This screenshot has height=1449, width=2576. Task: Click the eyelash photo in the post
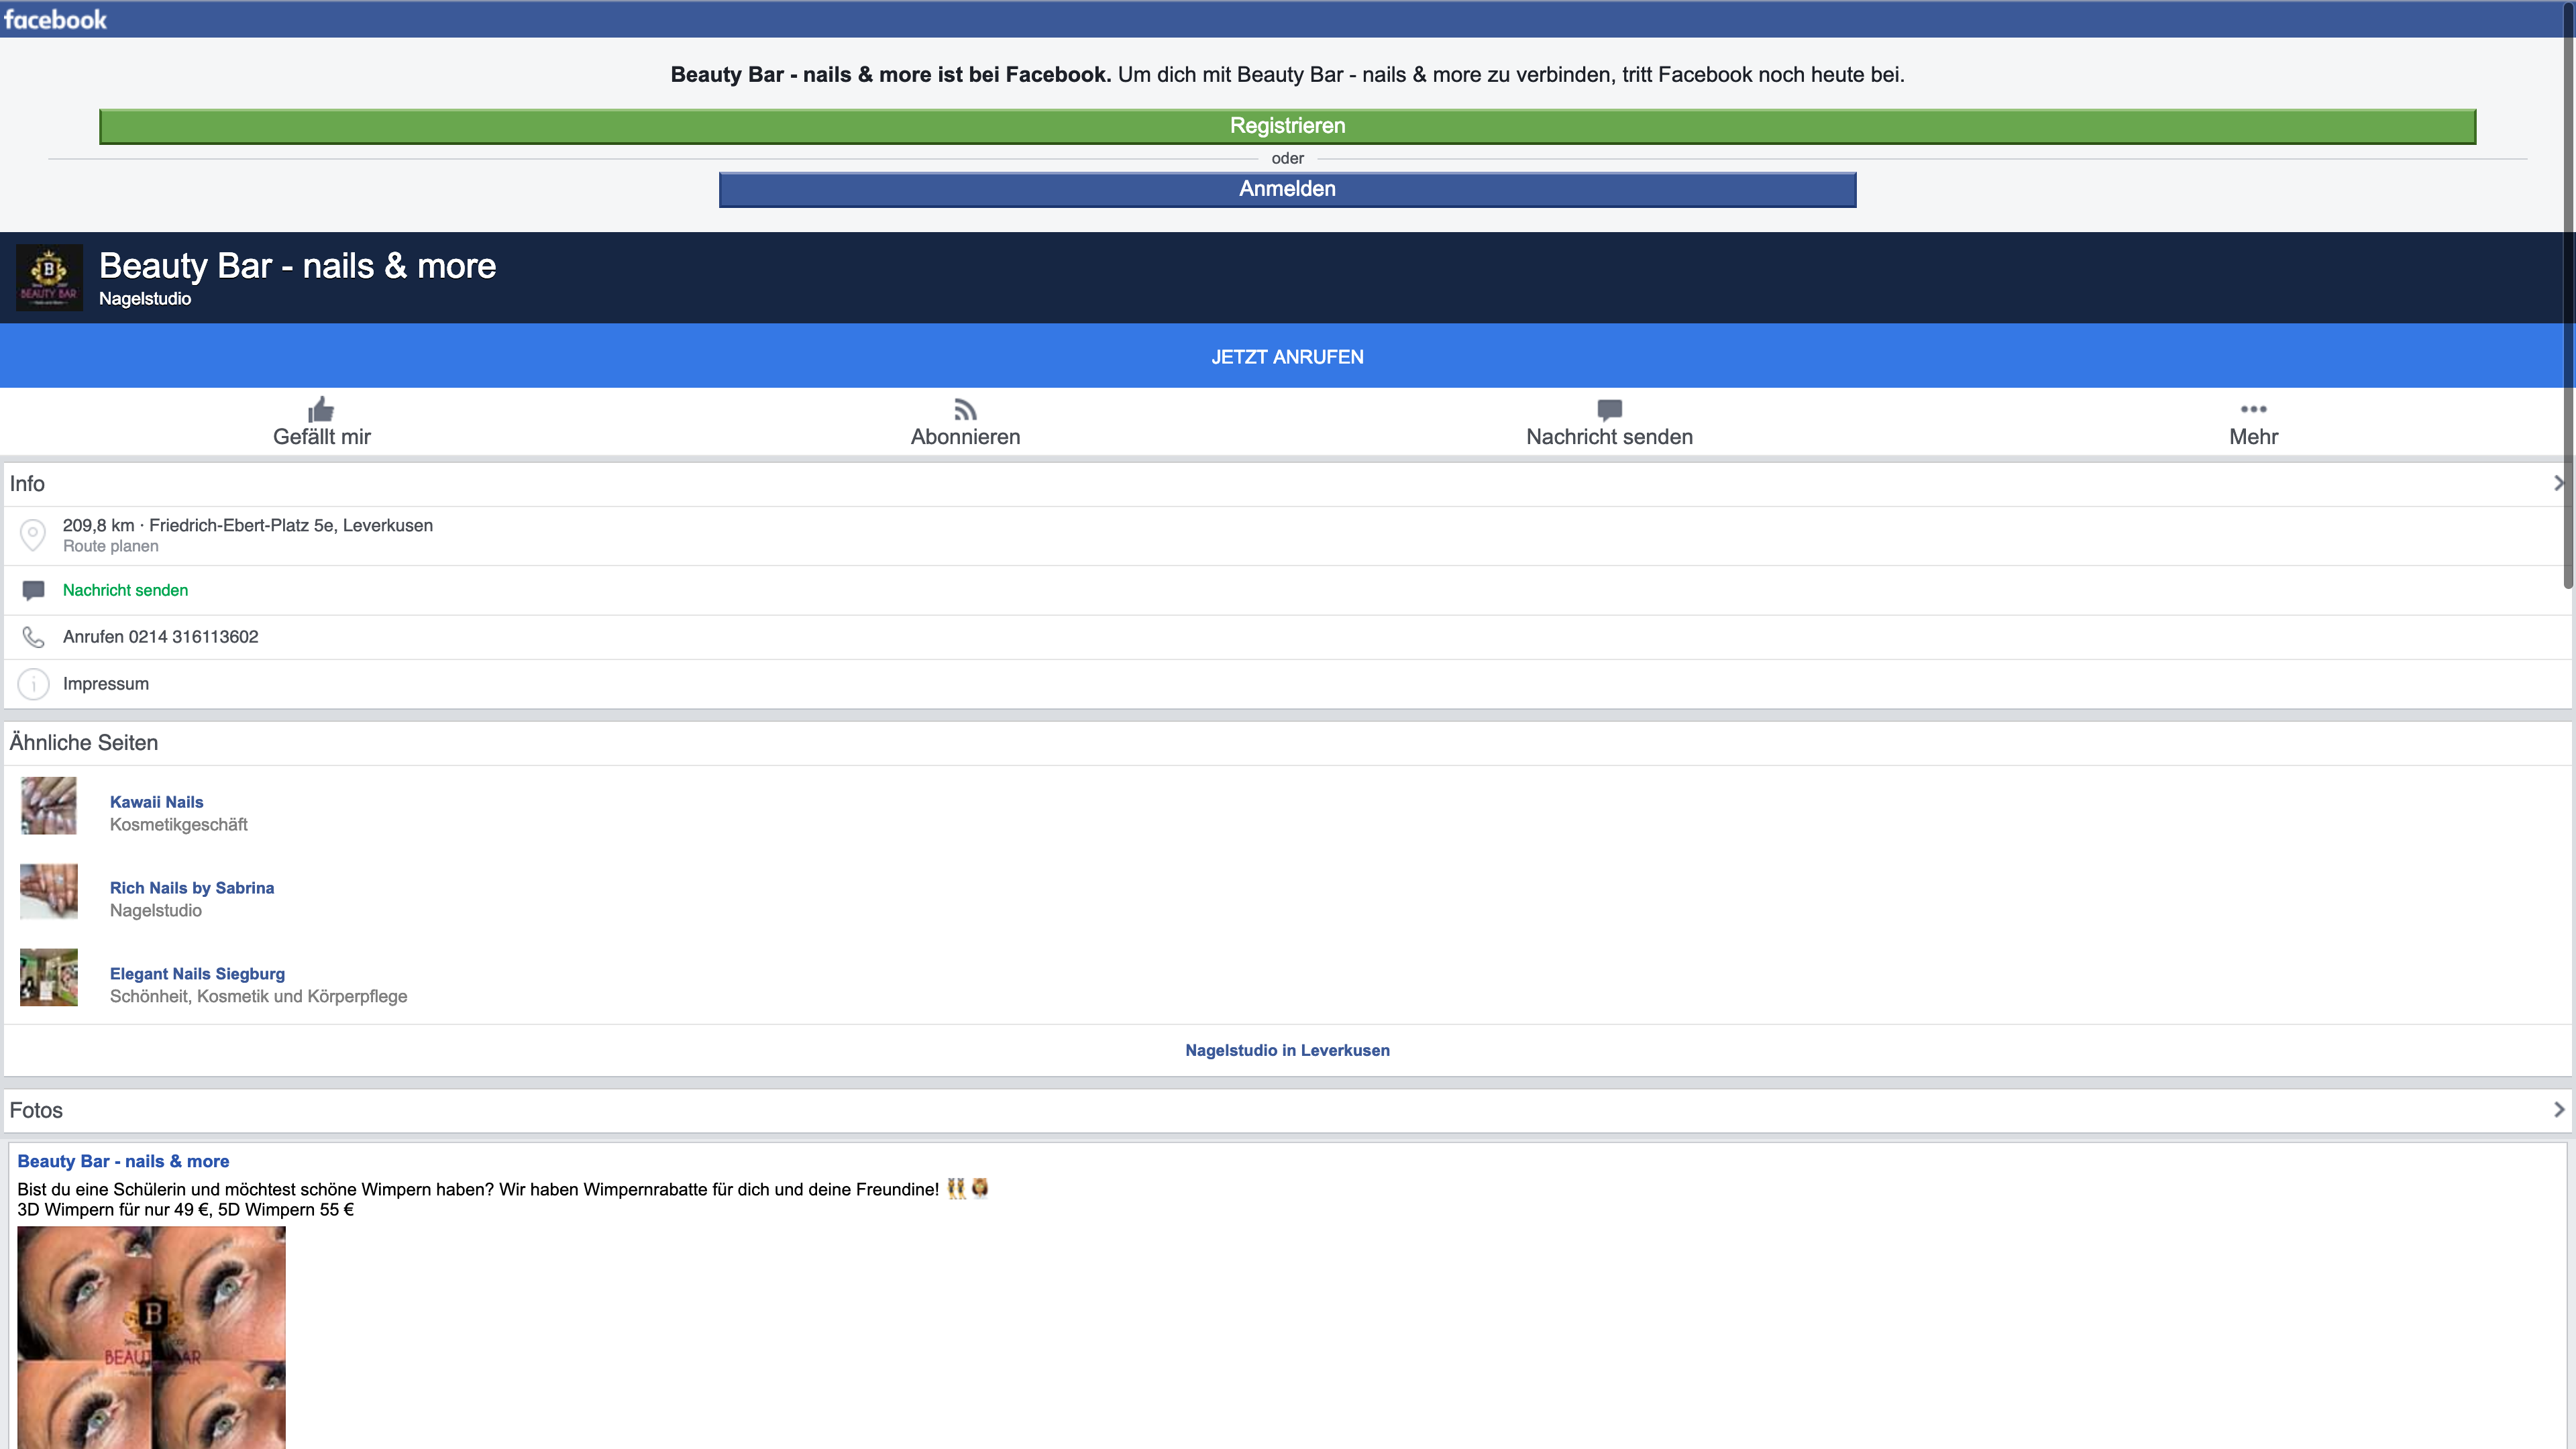click(151, 1337)
